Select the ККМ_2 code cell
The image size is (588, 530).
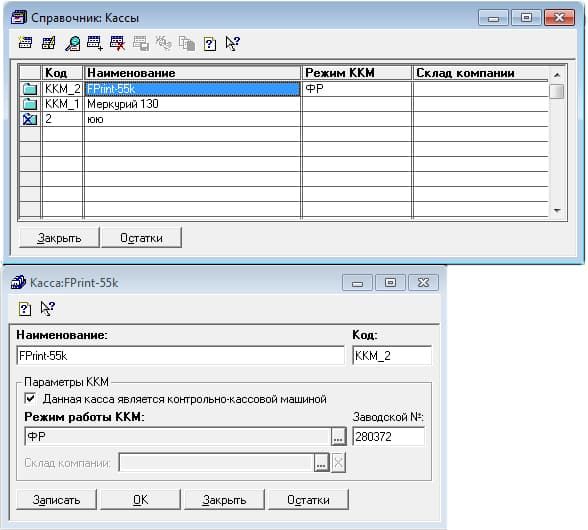tap(62, 89)
